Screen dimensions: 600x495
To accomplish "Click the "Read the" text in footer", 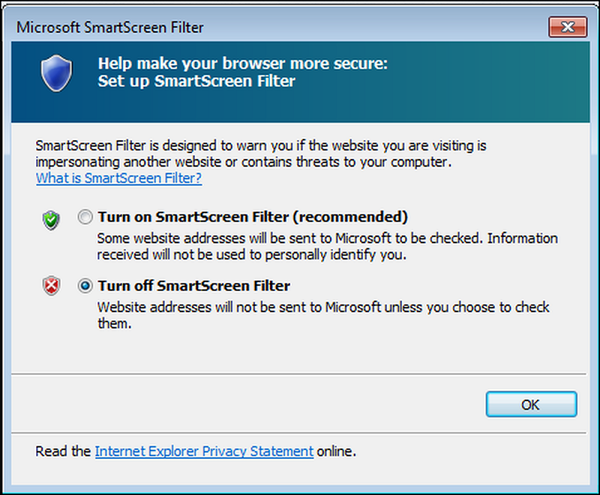I will click(63, 451).
